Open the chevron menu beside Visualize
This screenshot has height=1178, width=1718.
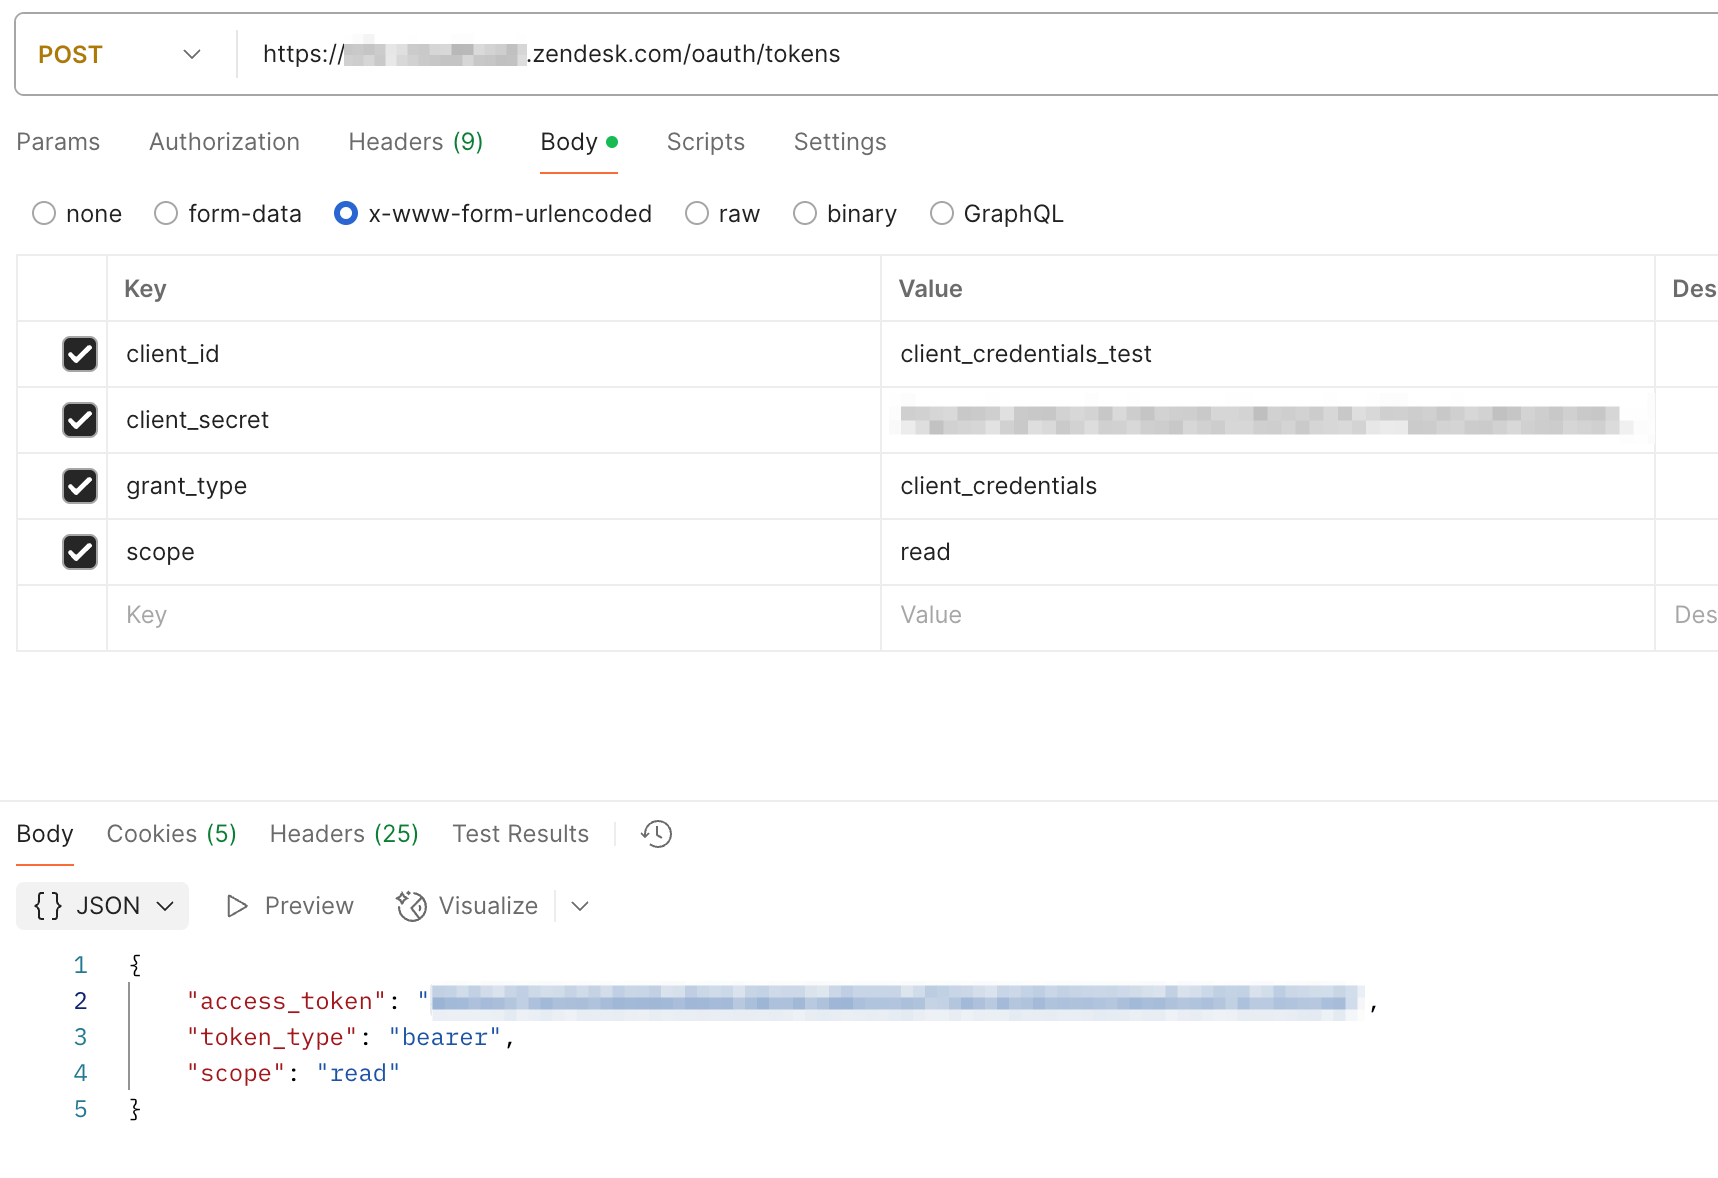click(580, 906)
